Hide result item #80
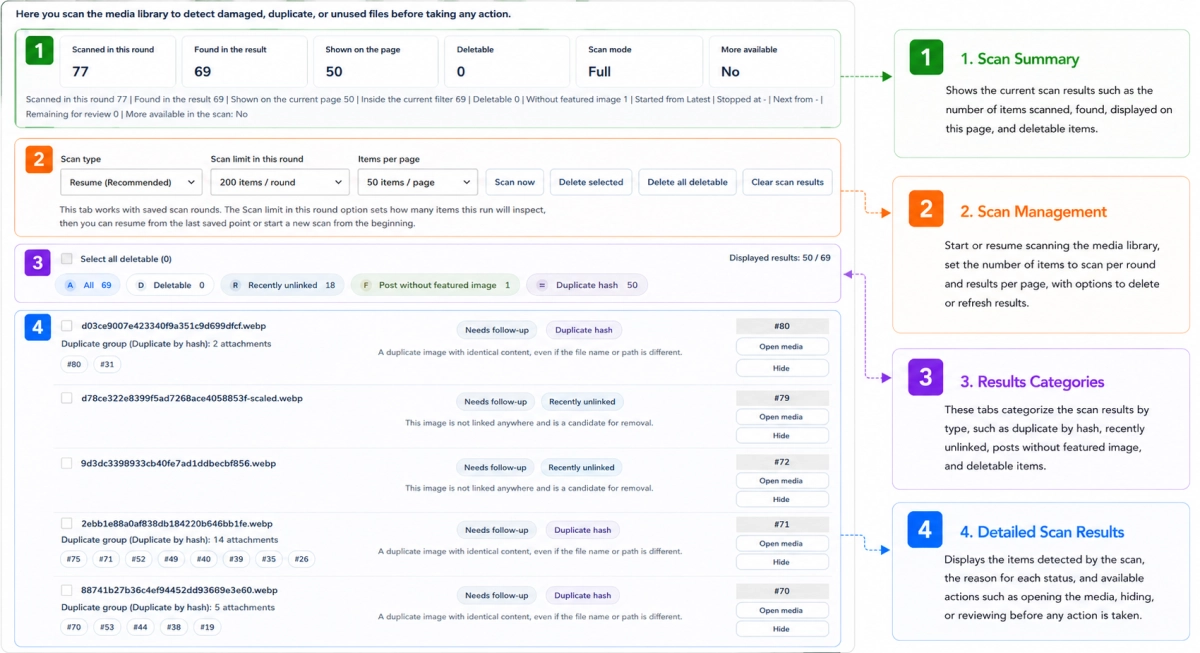This screenshot has width=1200, height=653. (x=782, y=367)
